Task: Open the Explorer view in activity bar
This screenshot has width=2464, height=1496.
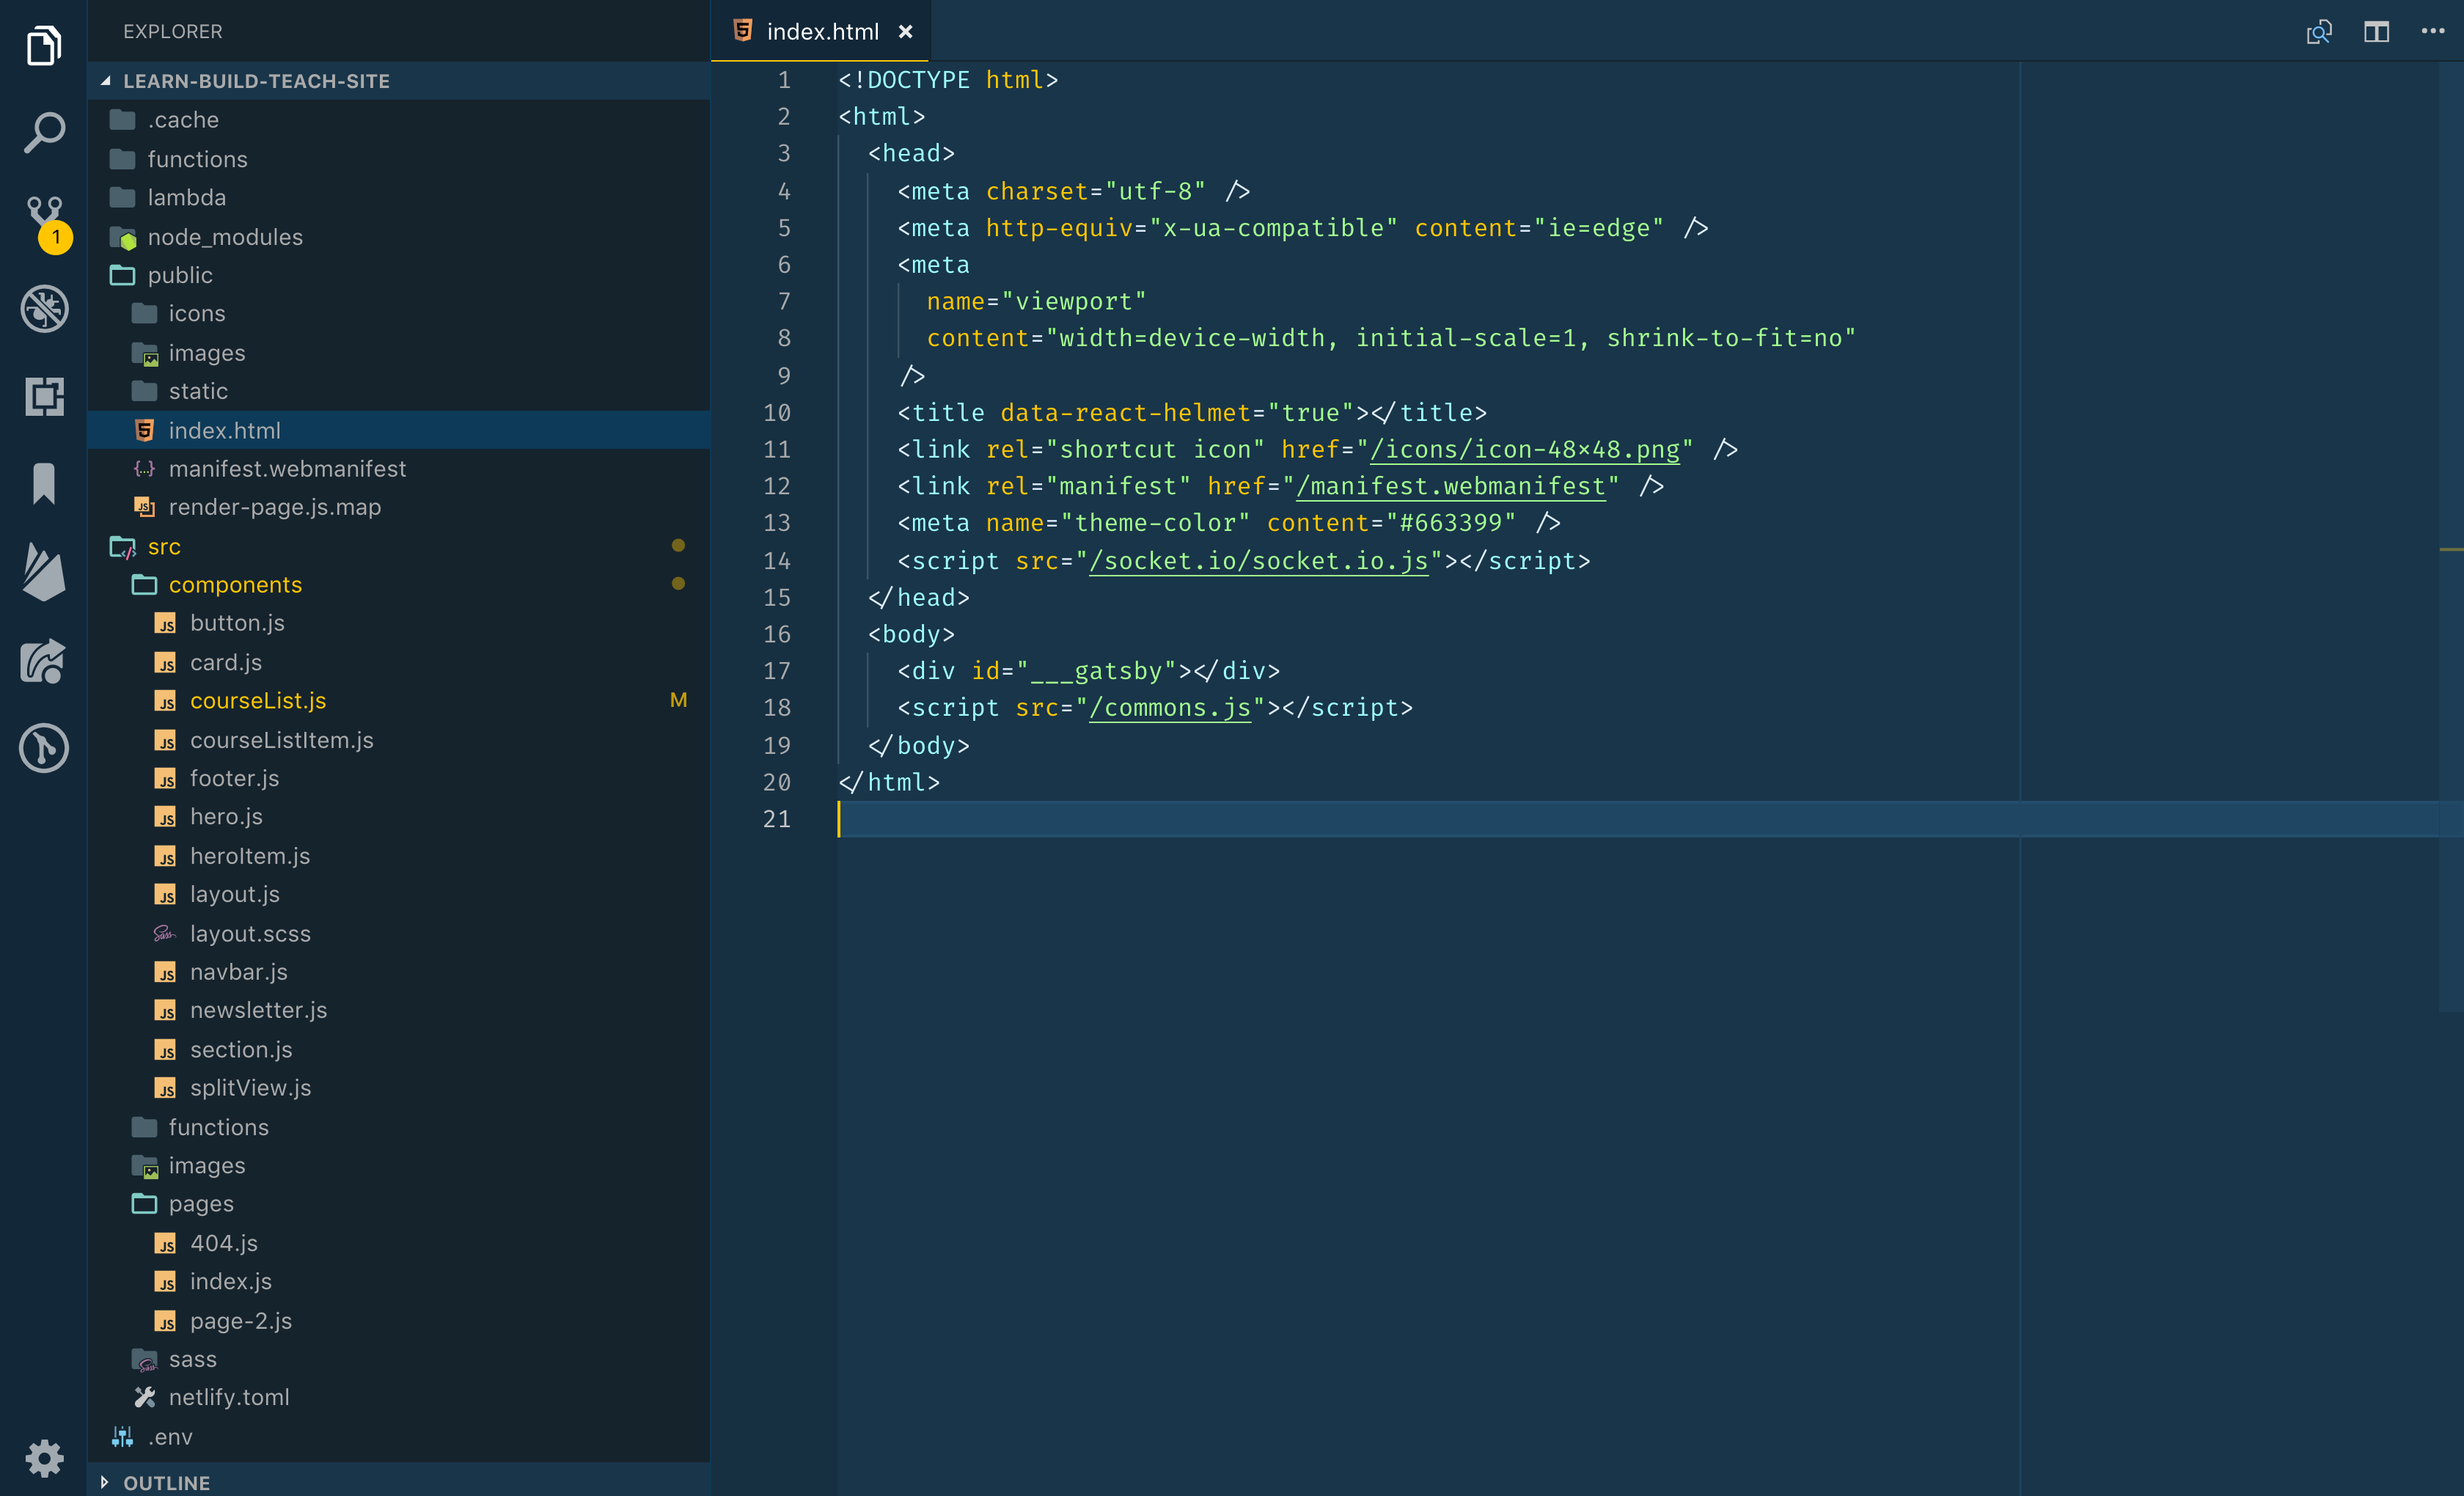Action: 44,45
